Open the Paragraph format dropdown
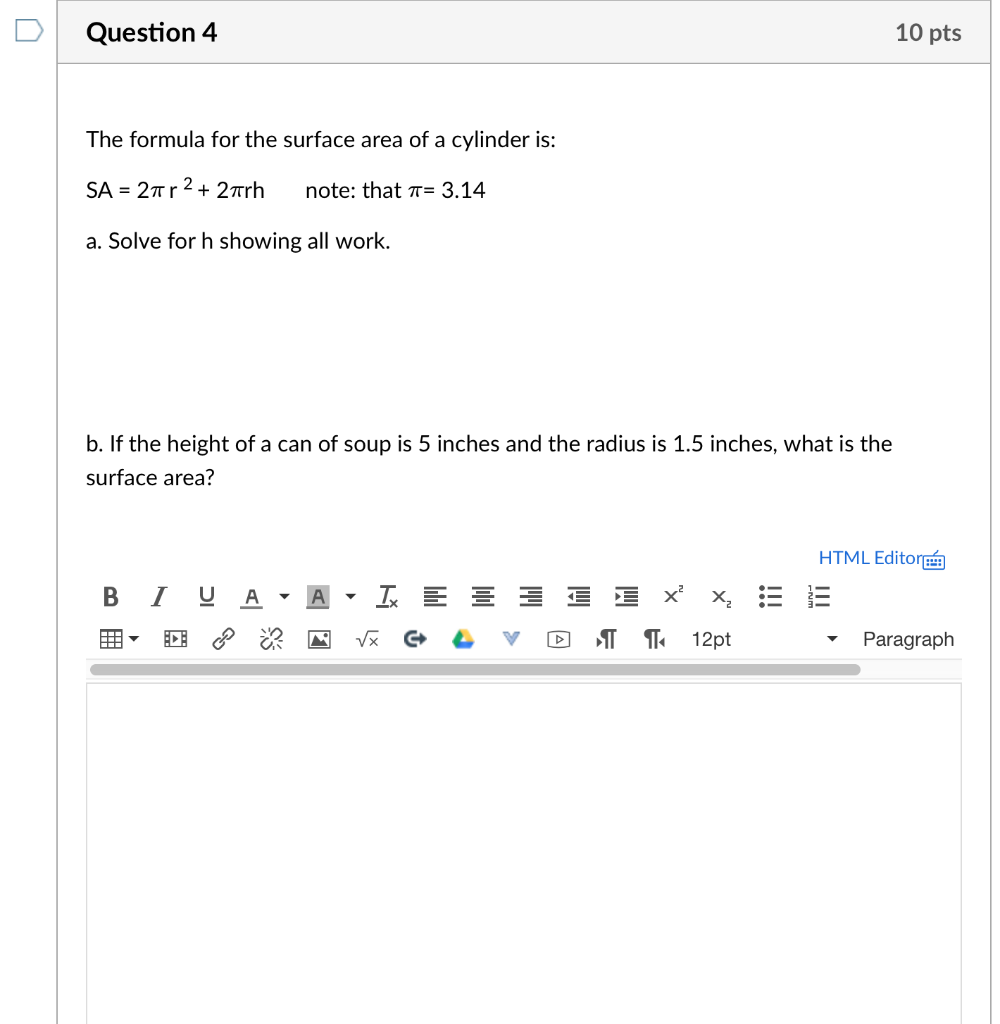 (908, 639)
